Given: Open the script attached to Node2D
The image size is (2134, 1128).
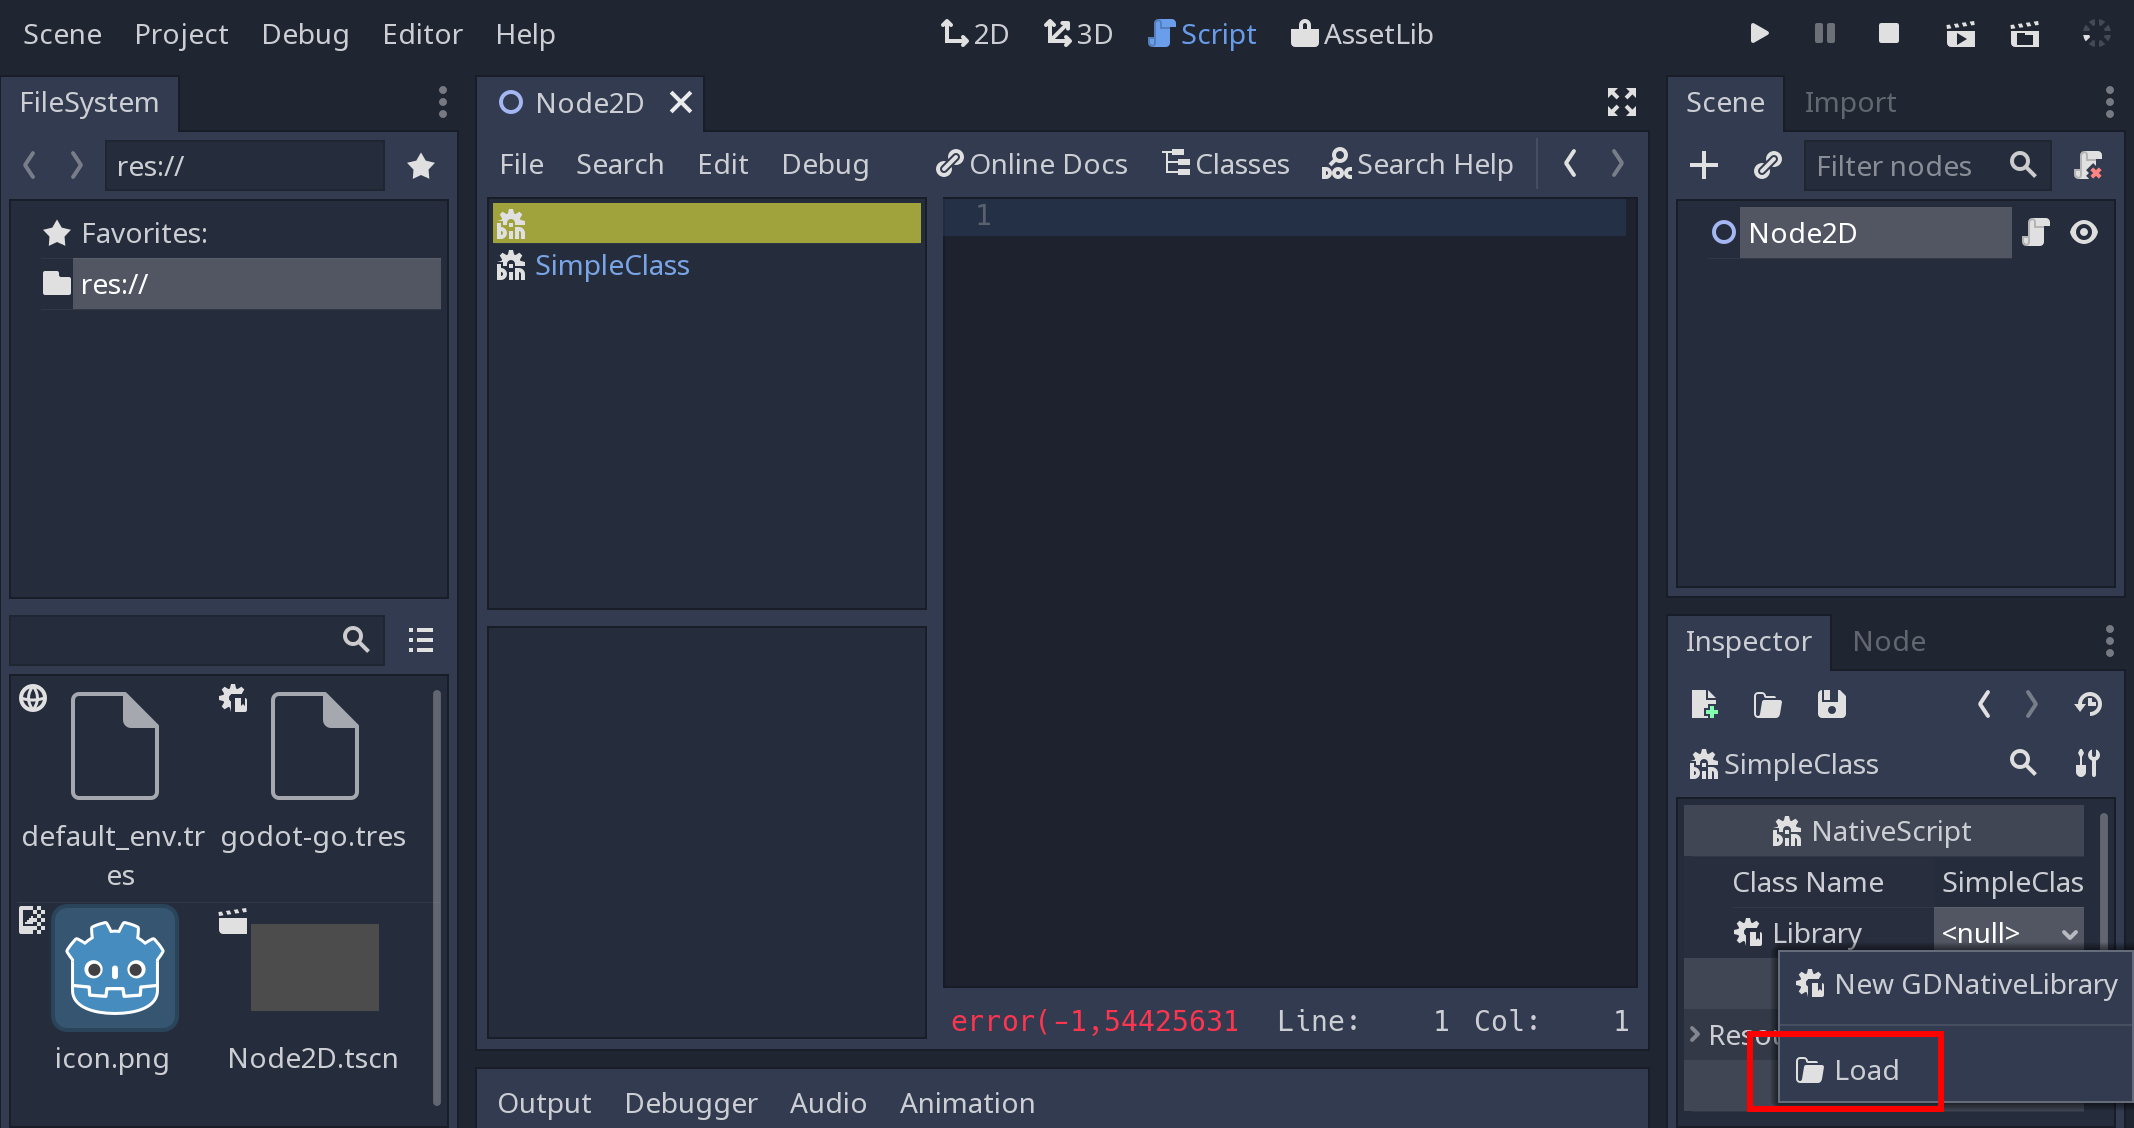Looking at the screenshot, I should (2036, 233).
